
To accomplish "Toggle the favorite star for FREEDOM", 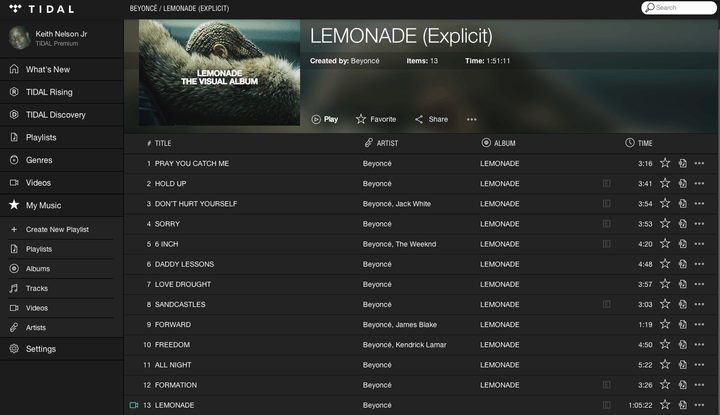I will pyautogui.click(x=665, y=344).
